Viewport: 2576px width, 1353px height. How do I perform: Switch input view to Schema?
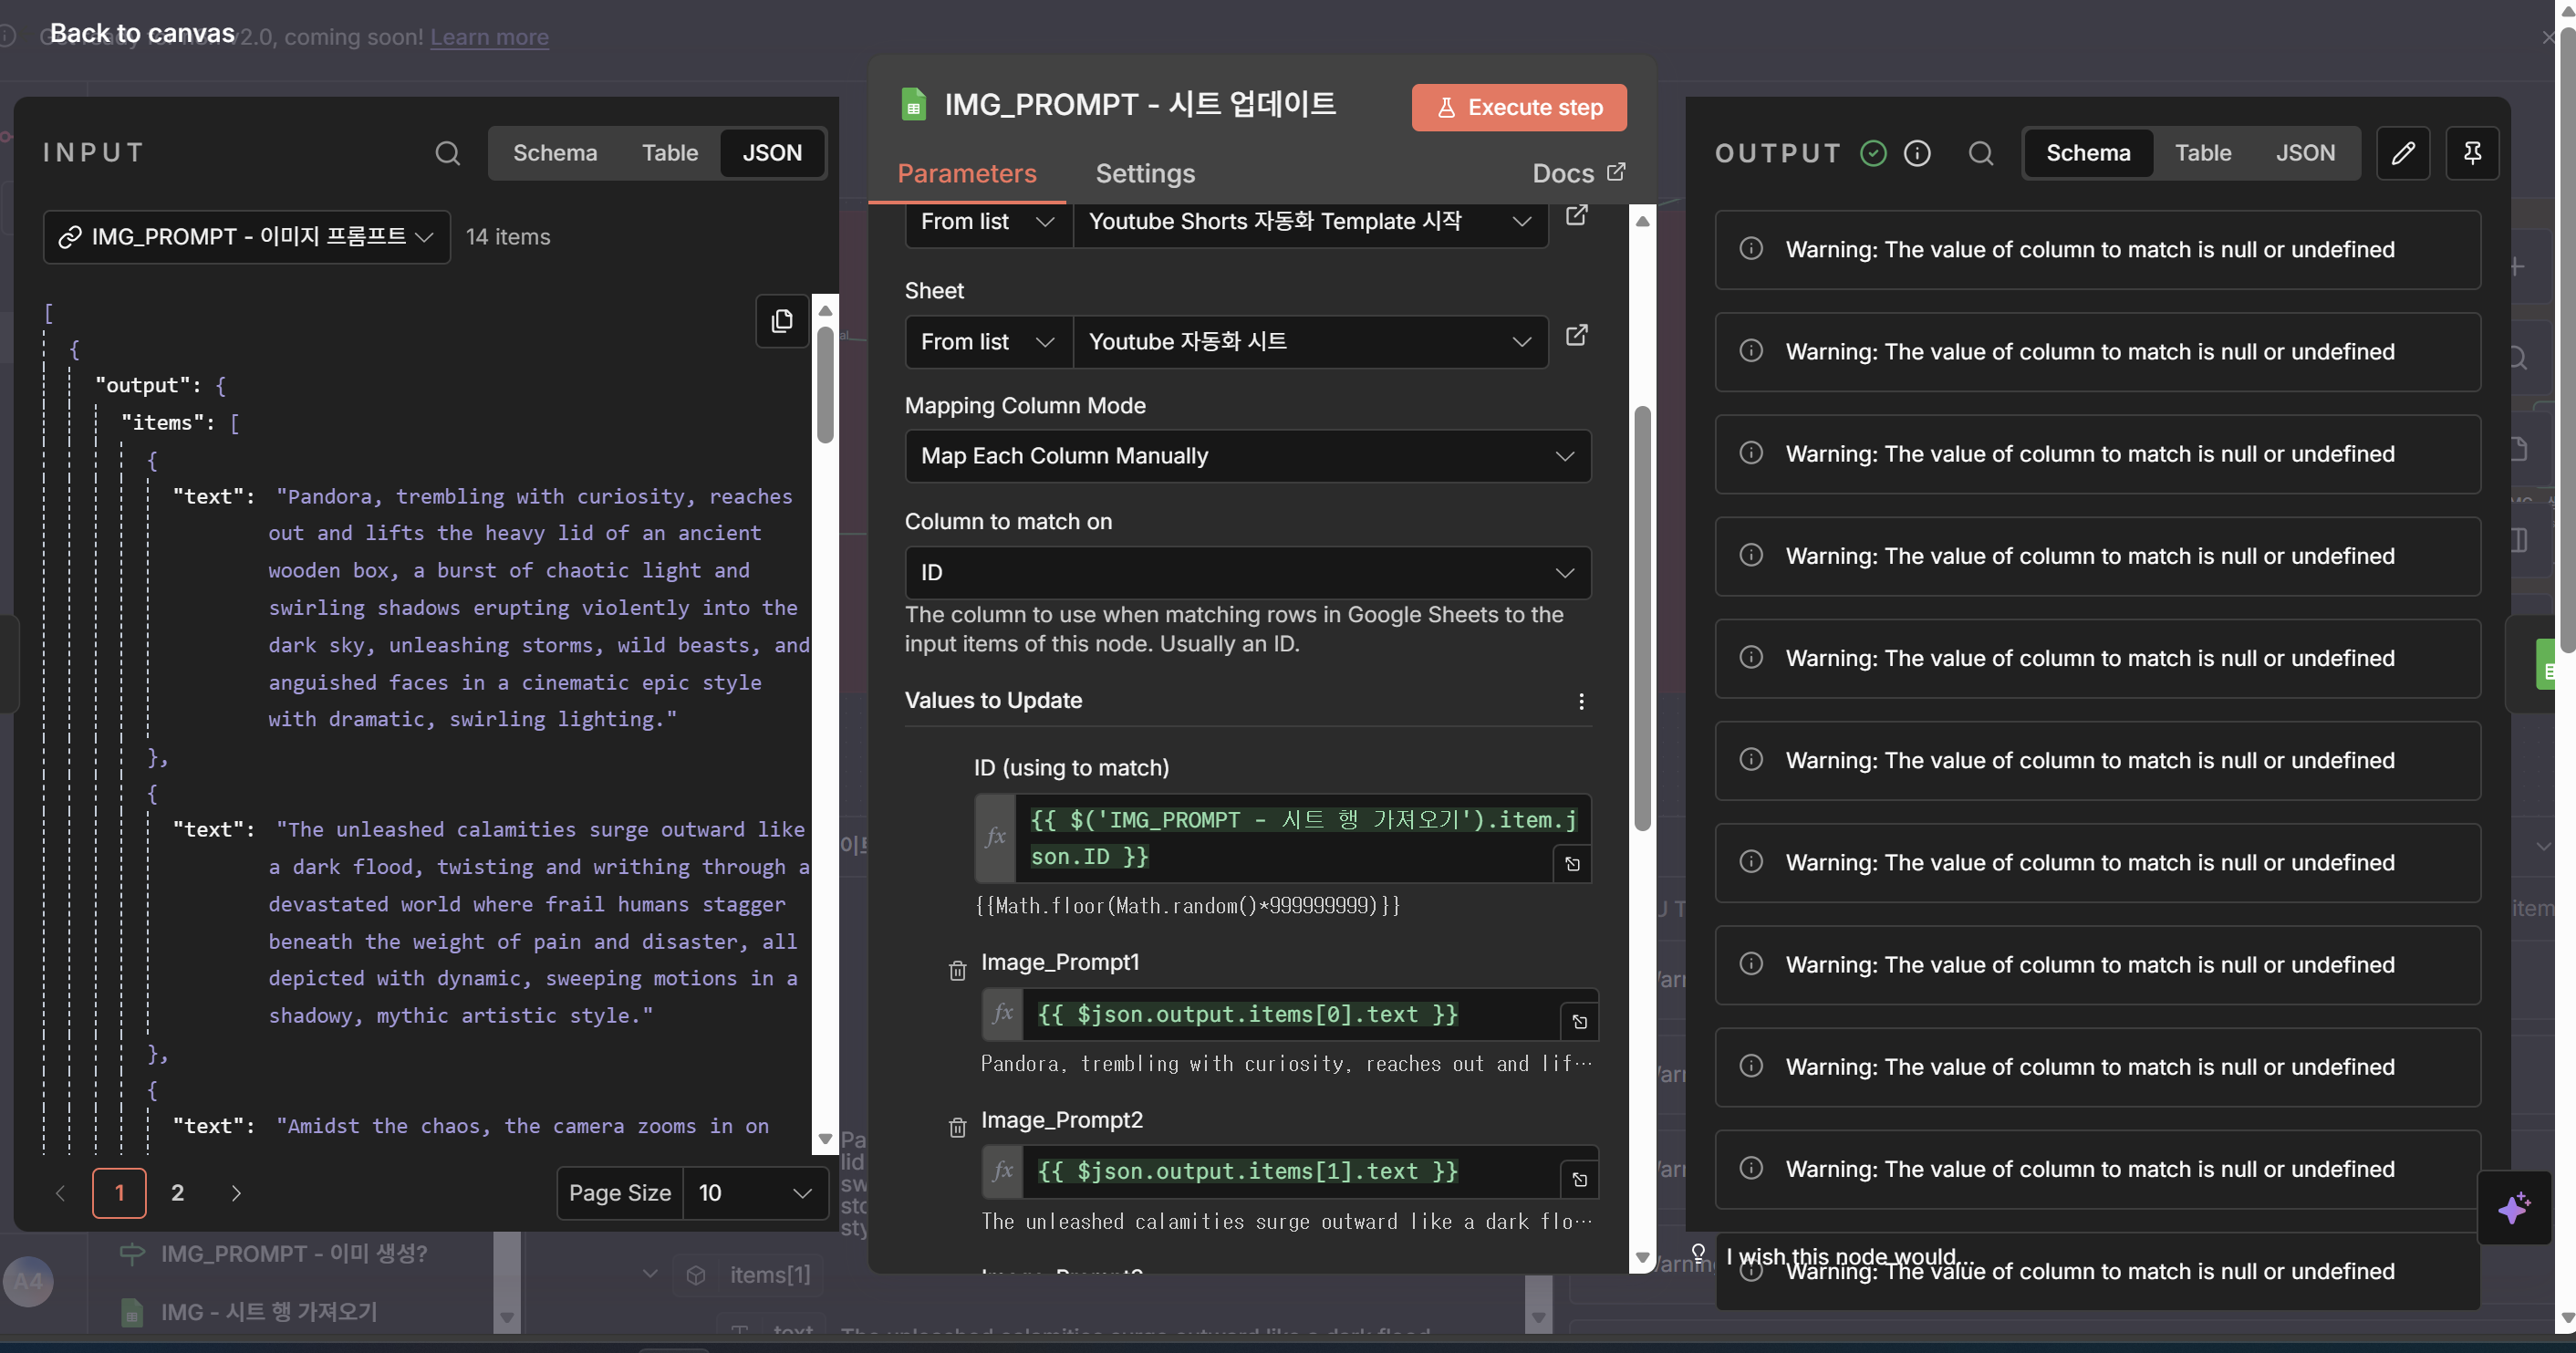[555, 153]
